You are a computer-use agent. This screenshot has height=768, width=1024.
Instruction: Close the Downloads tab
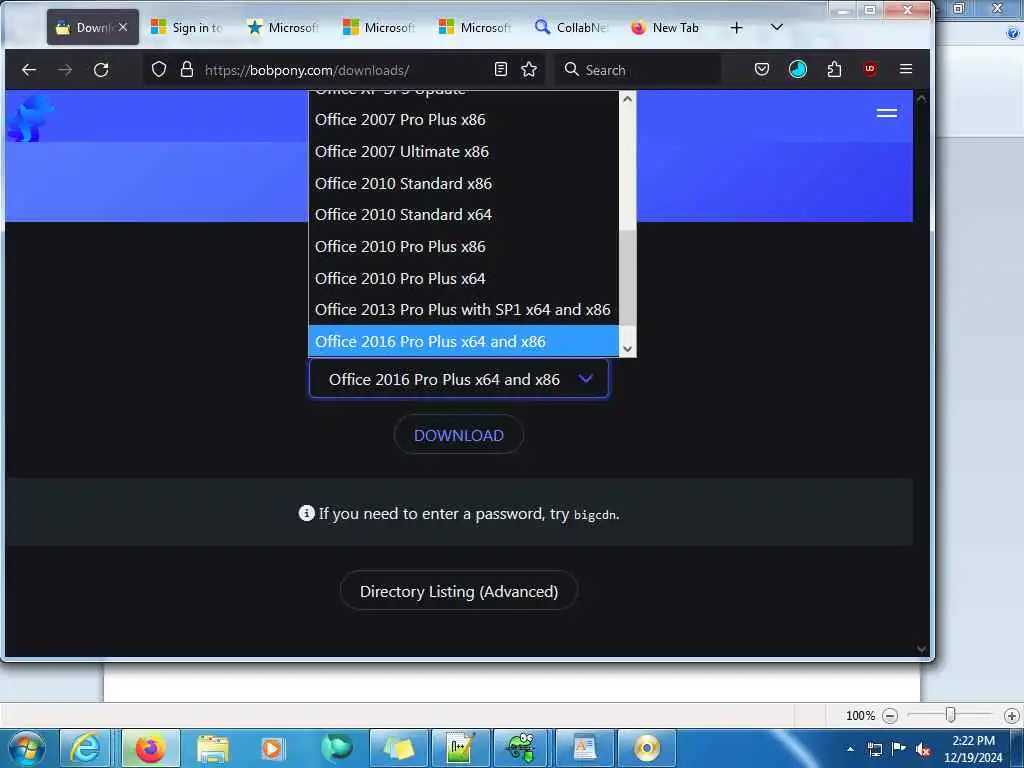[x=123, y=27]
